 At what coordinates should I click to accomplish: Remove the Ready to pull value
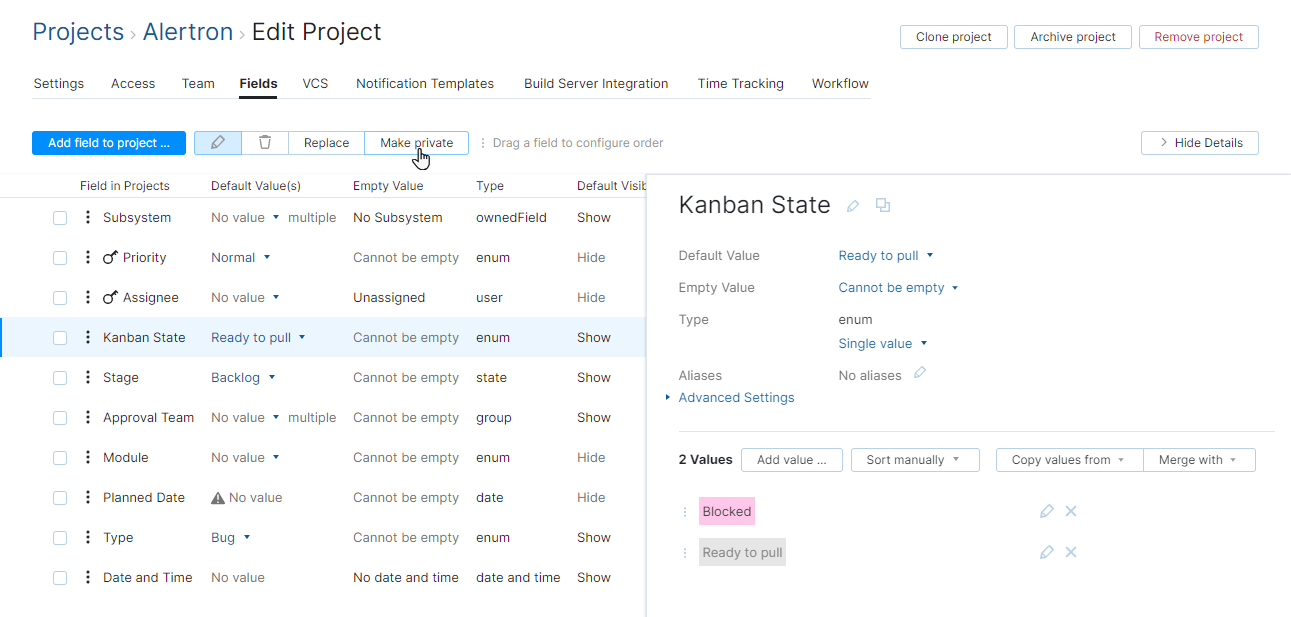[x=1071, y=552]
